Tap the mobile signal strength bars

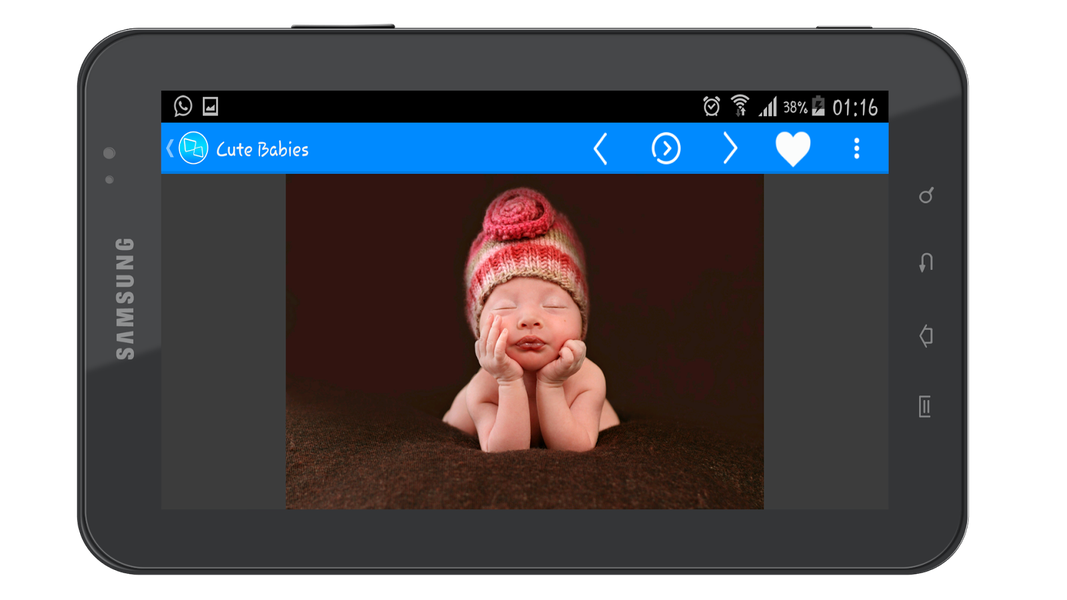[767, 106]
